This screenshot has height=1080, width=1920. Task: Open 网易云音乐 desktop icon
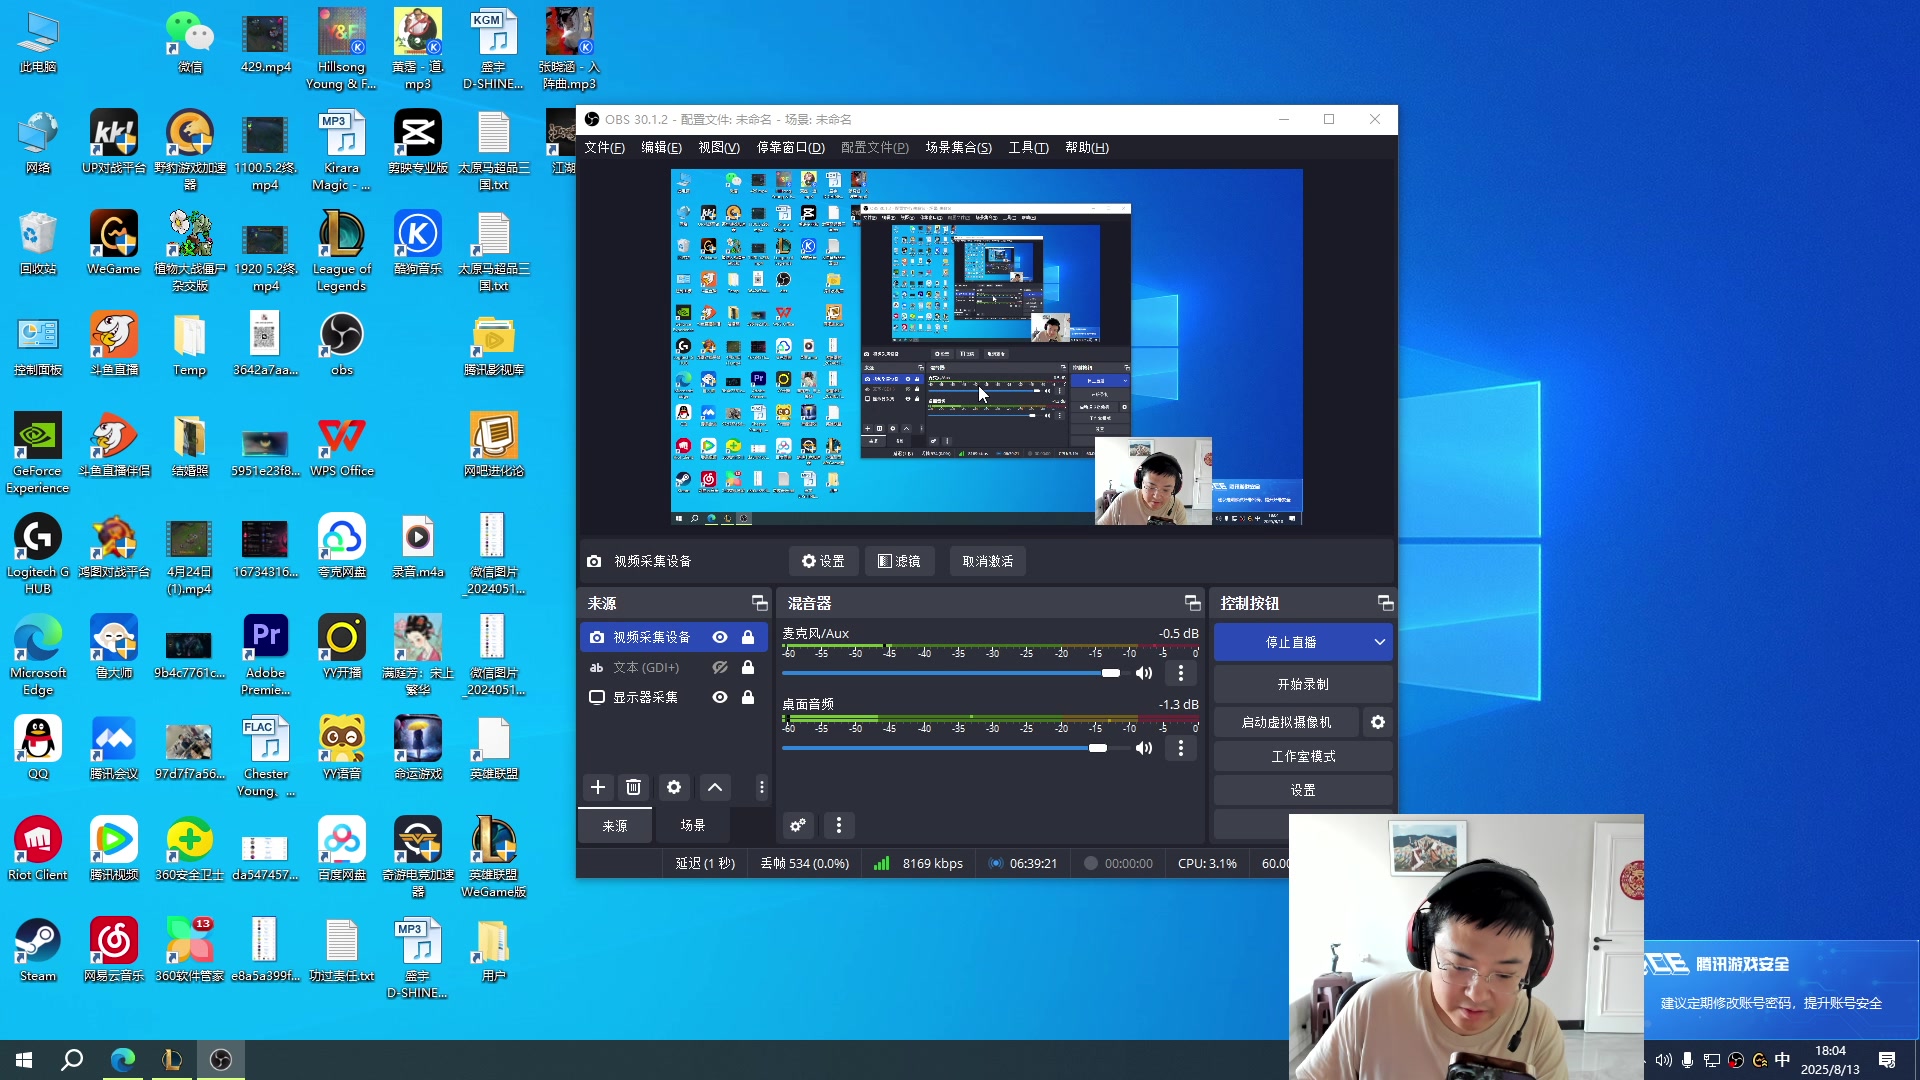click(114, 951)
